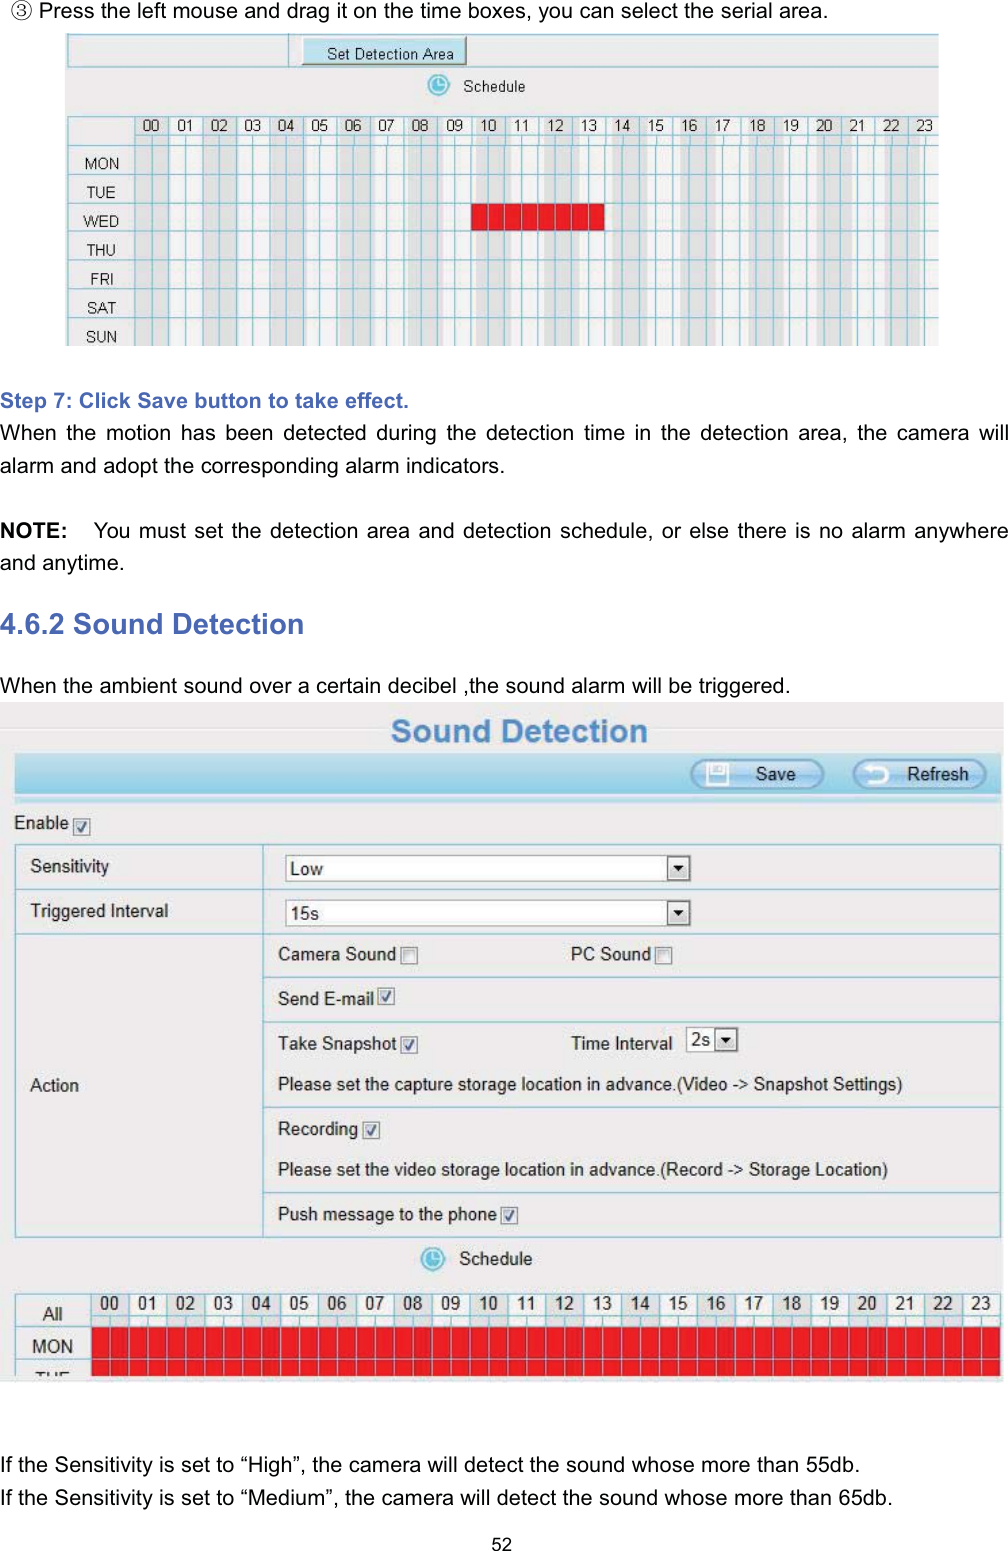This screenshot has width=1008, height=1551.
Task: Click TUE row label in upper schedule
Action: [101, 192]
